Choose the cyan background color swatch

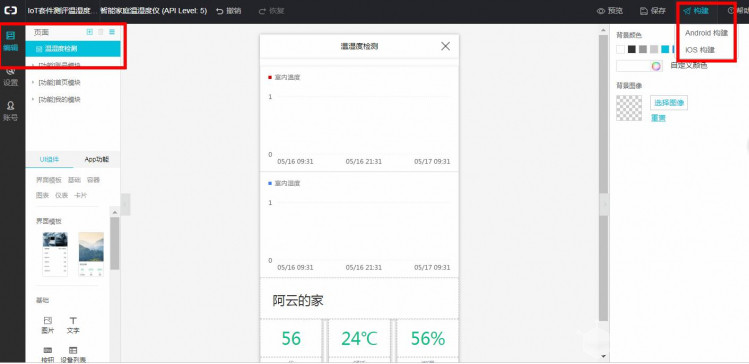tap(665, 49)
